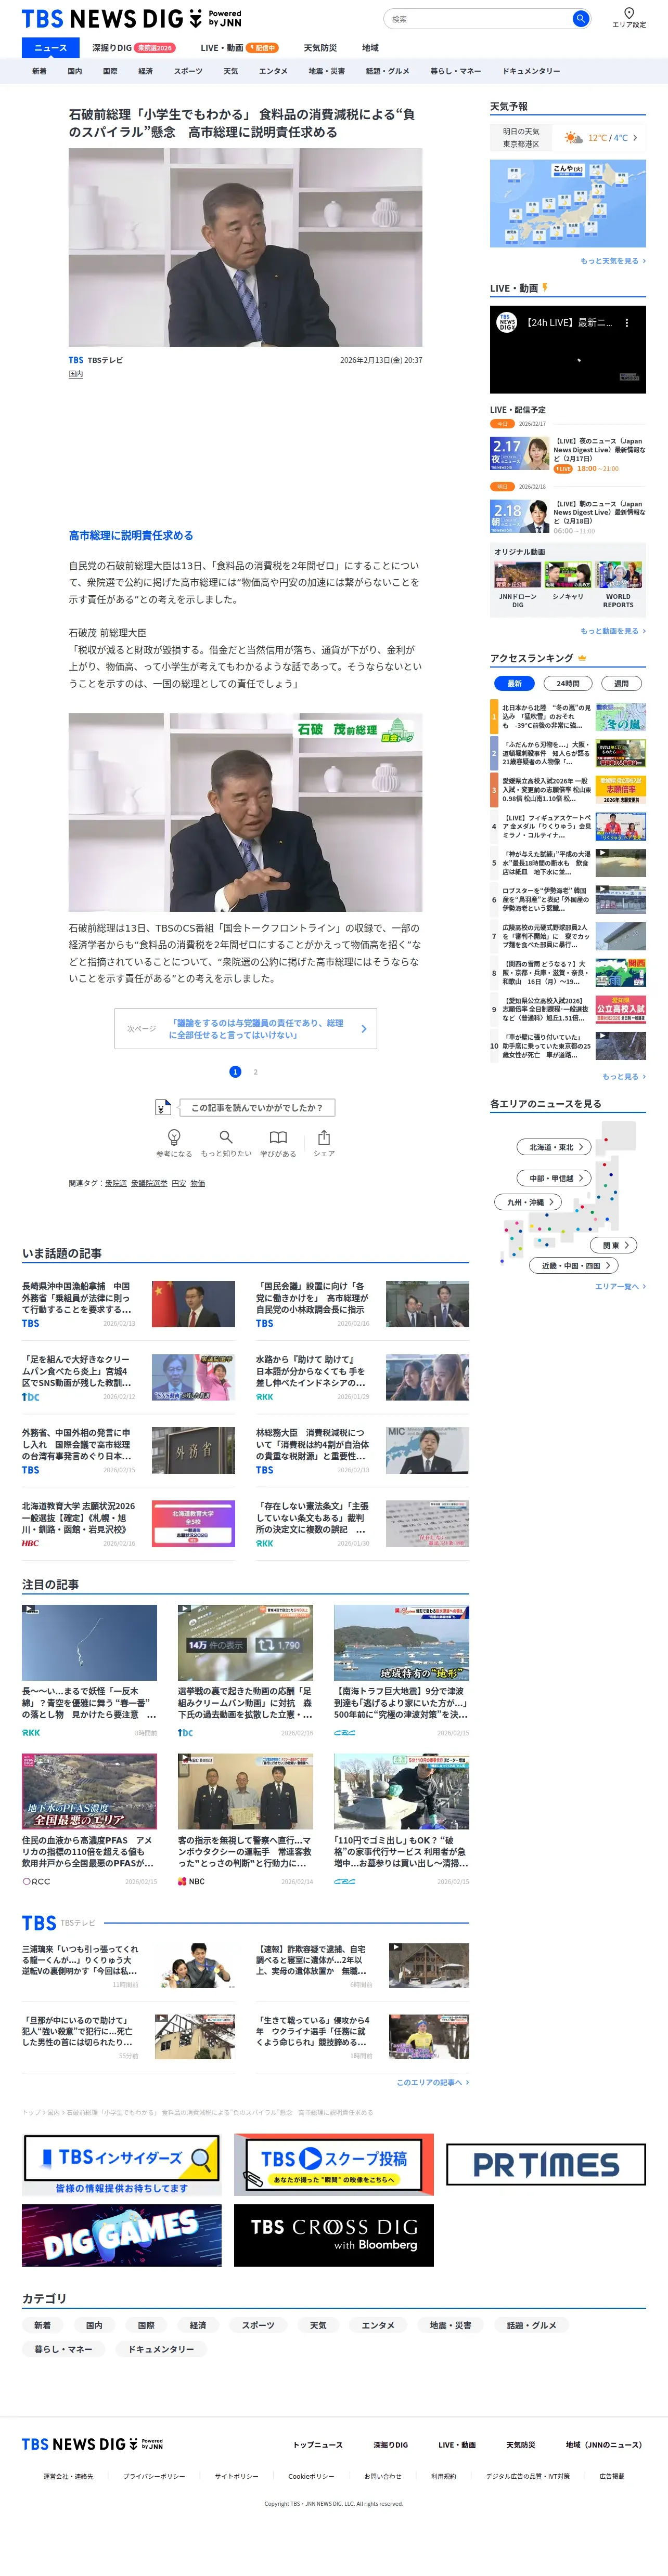668x2576 pixels.
Task: Open the 2.18 朝のニュース live schedule thumbnail
Action: pos(520,515)
